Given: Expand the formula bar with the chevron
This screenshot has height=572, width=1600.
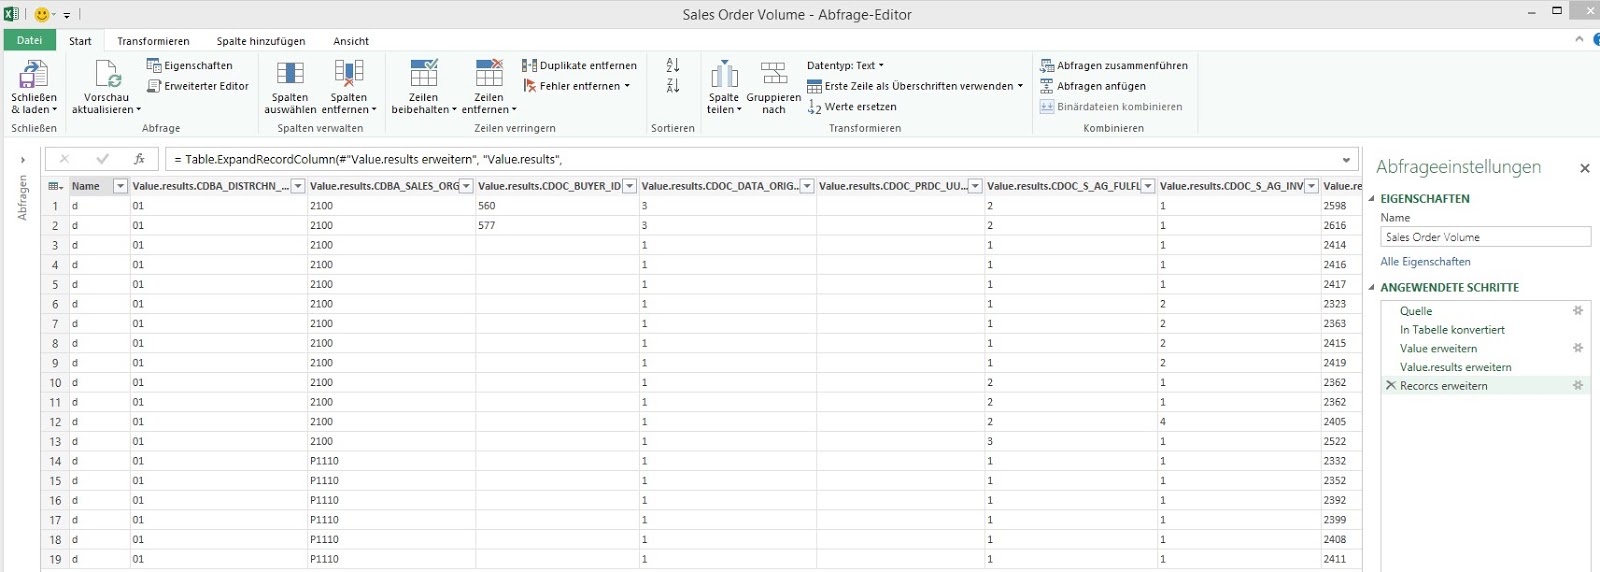Looking at the screenshot, I should pyautogui.click(x=1346, y=160).
